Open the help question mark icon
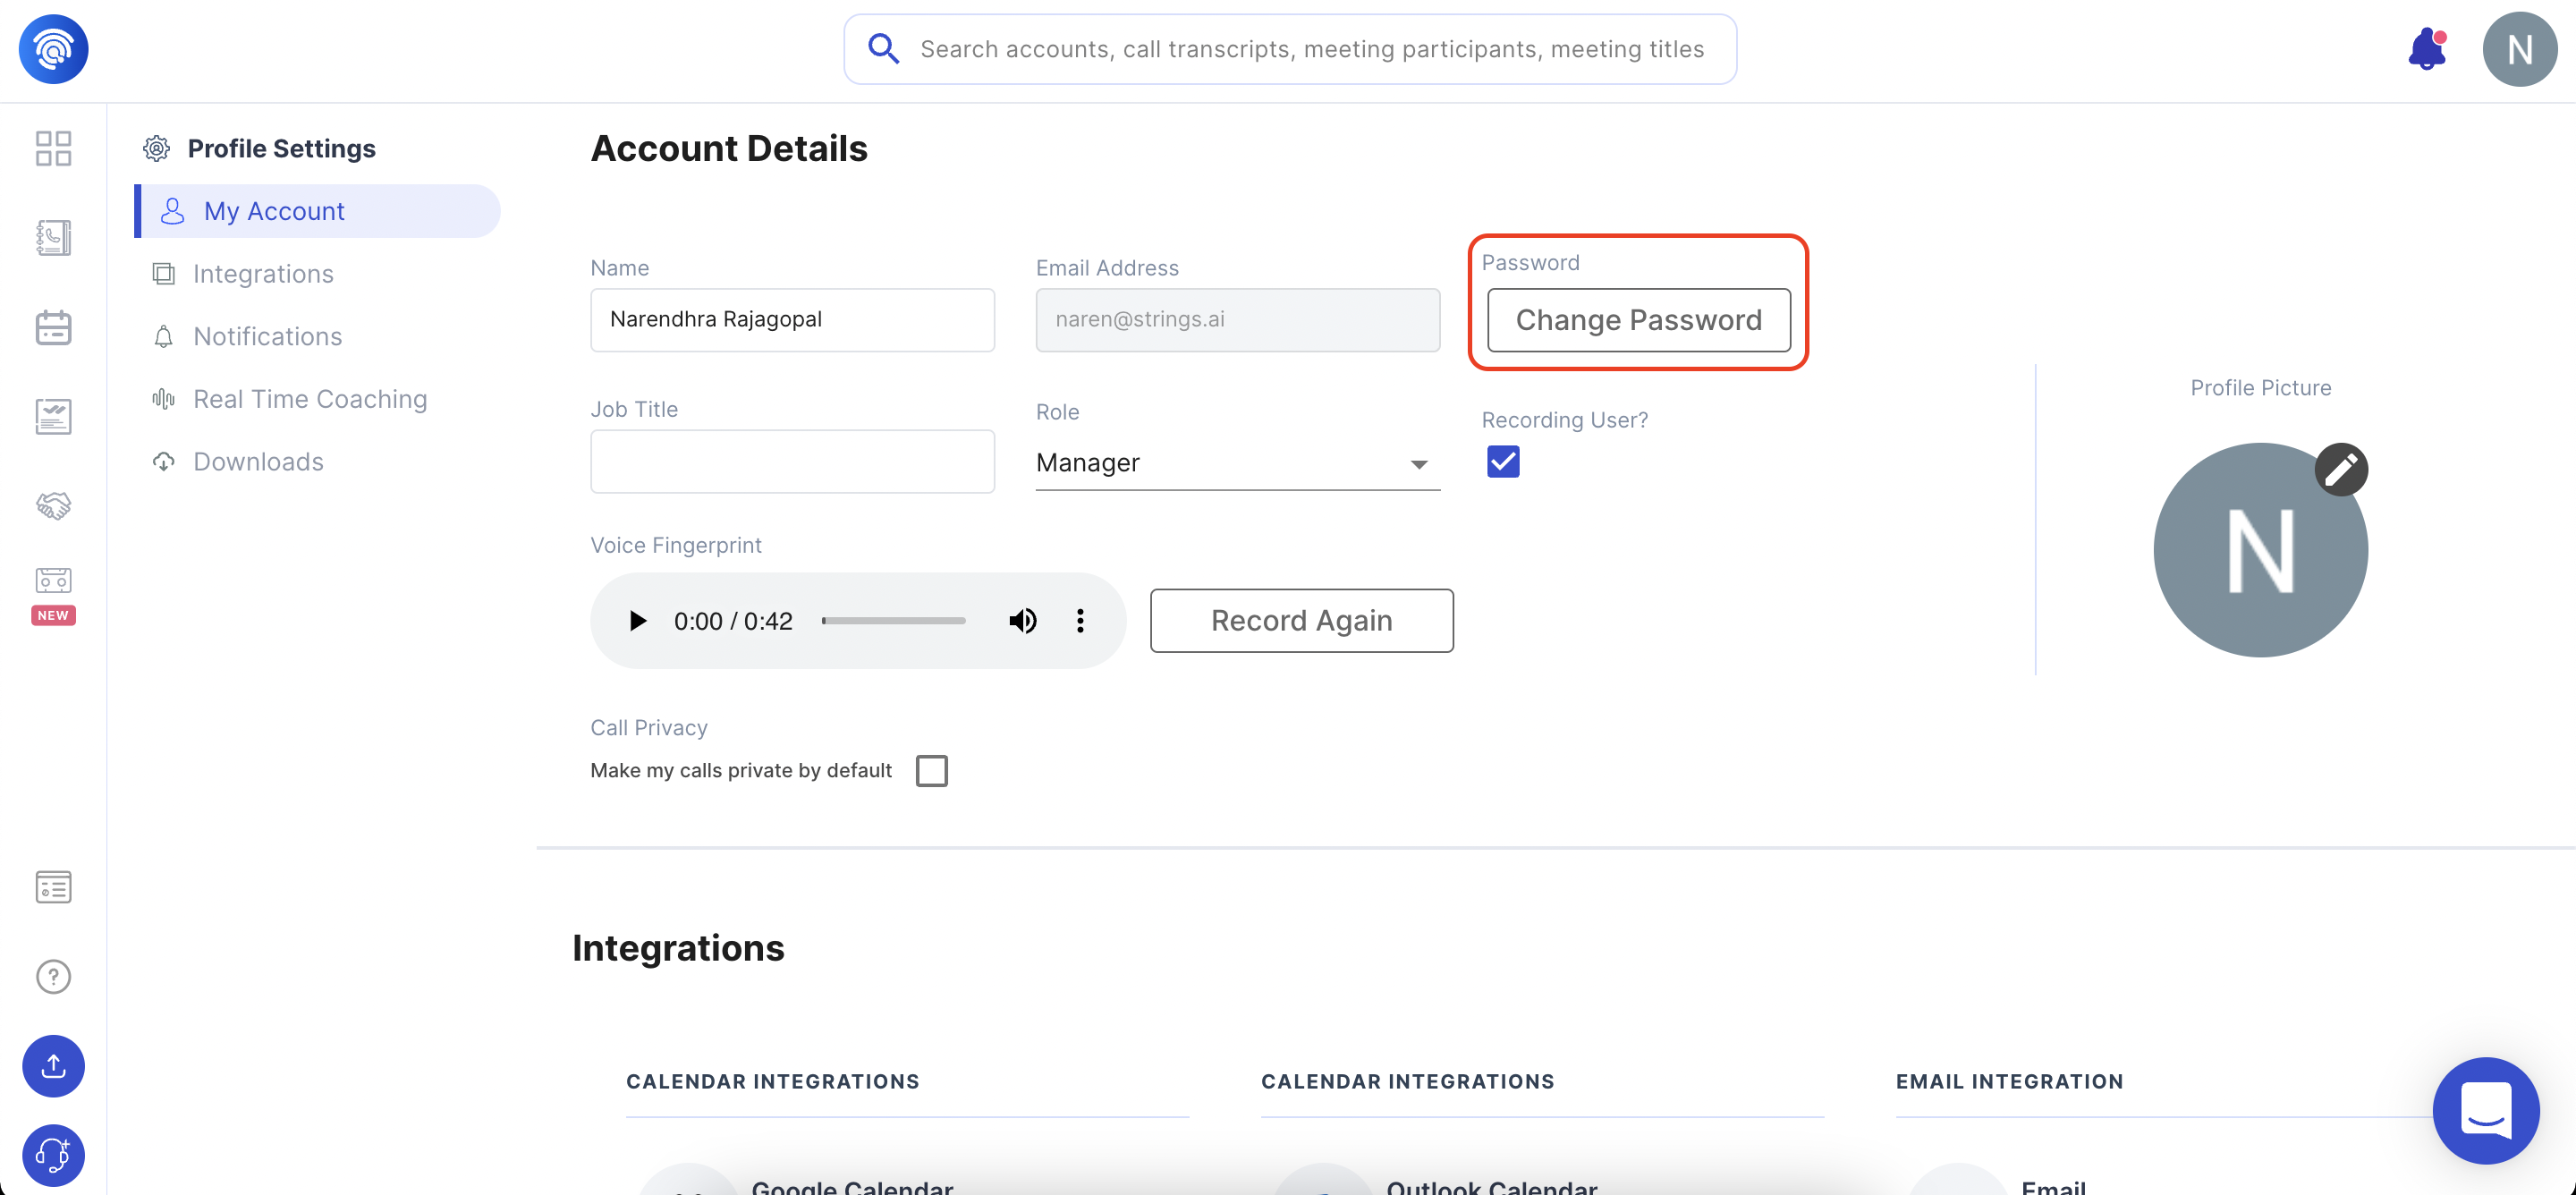This screenshot has width=2576, height=1195. 53,976
